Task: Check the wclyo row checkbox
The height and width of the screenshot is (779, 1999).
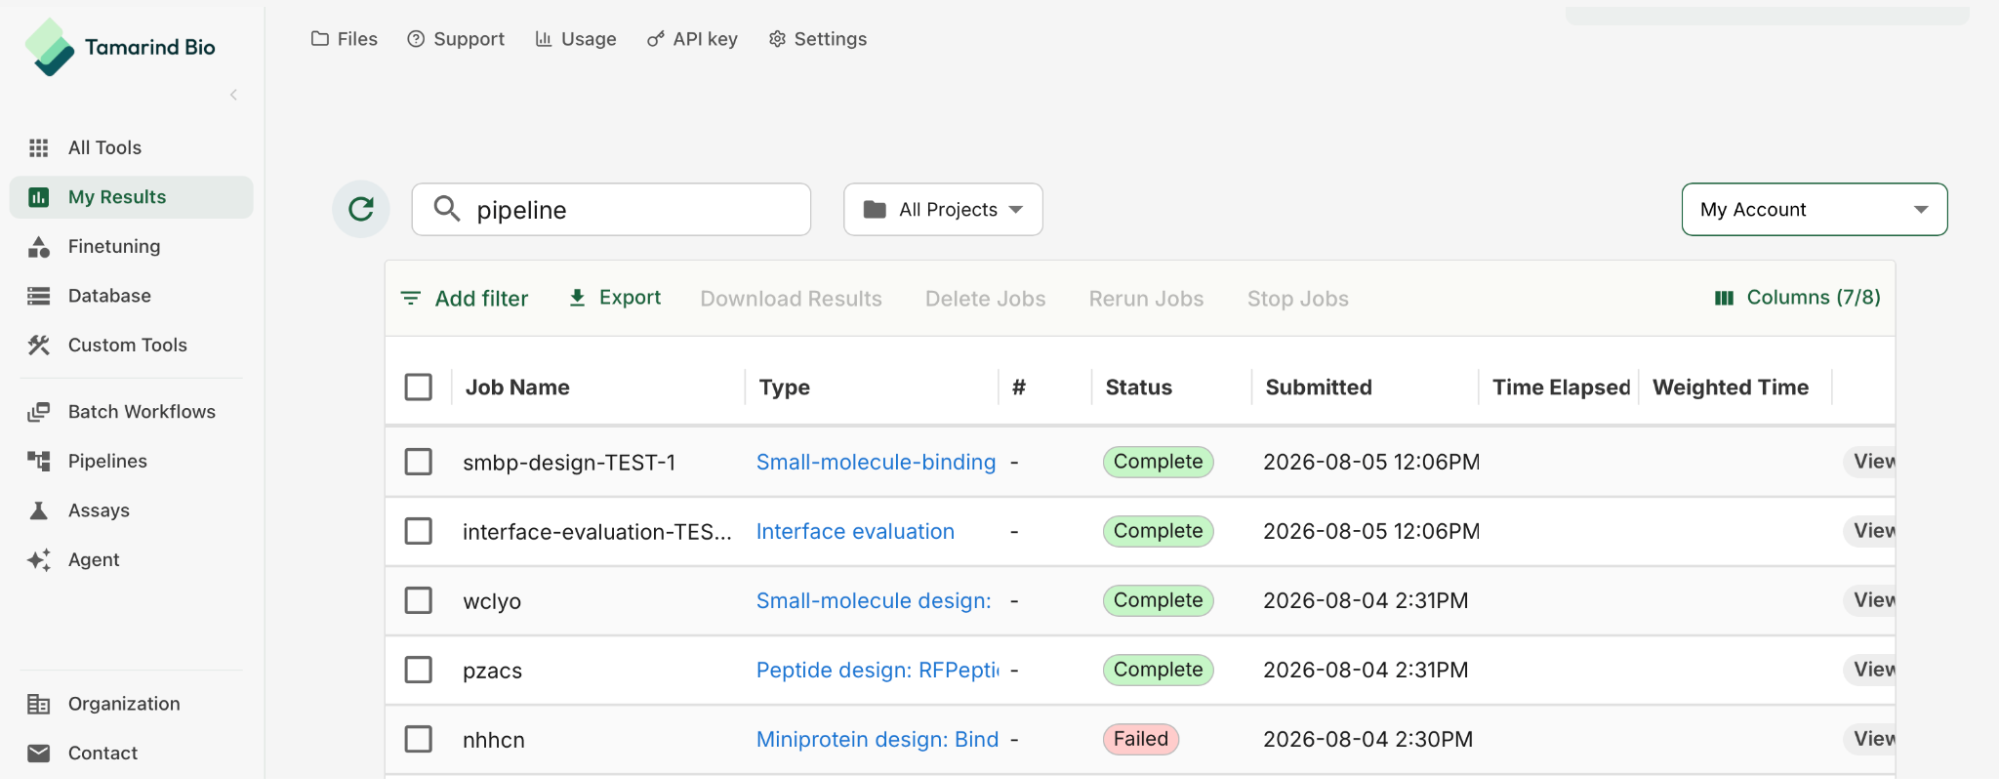Action: coord(418,600)
